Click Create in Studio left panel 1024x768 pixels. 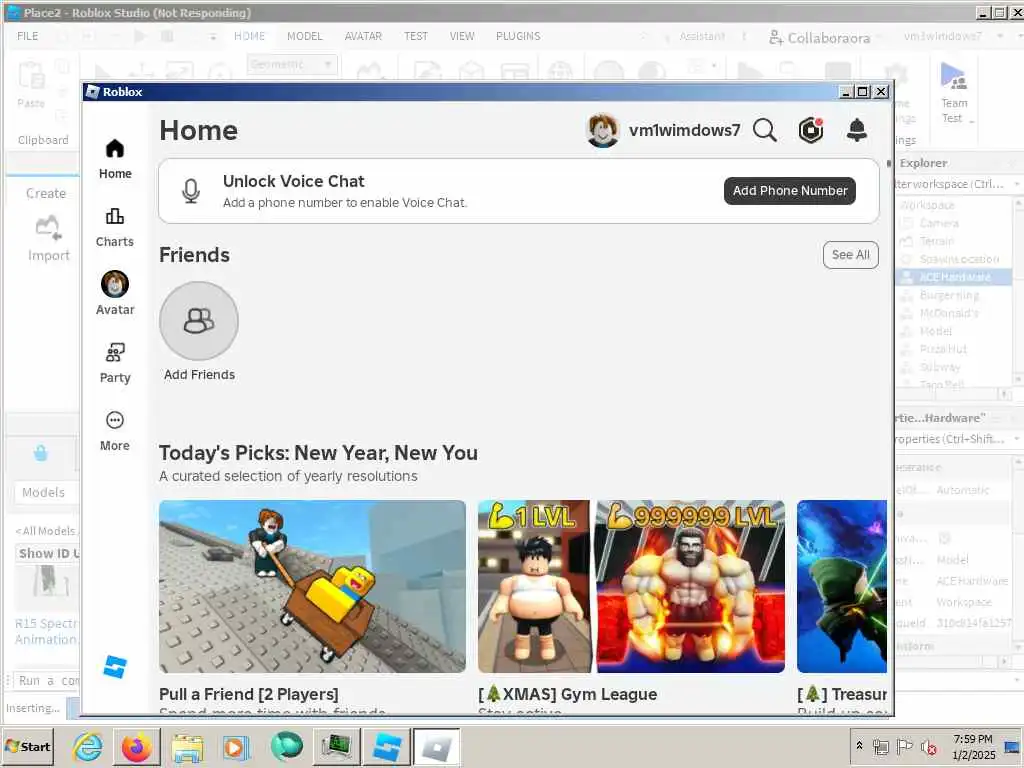click(x=46, y=193)
